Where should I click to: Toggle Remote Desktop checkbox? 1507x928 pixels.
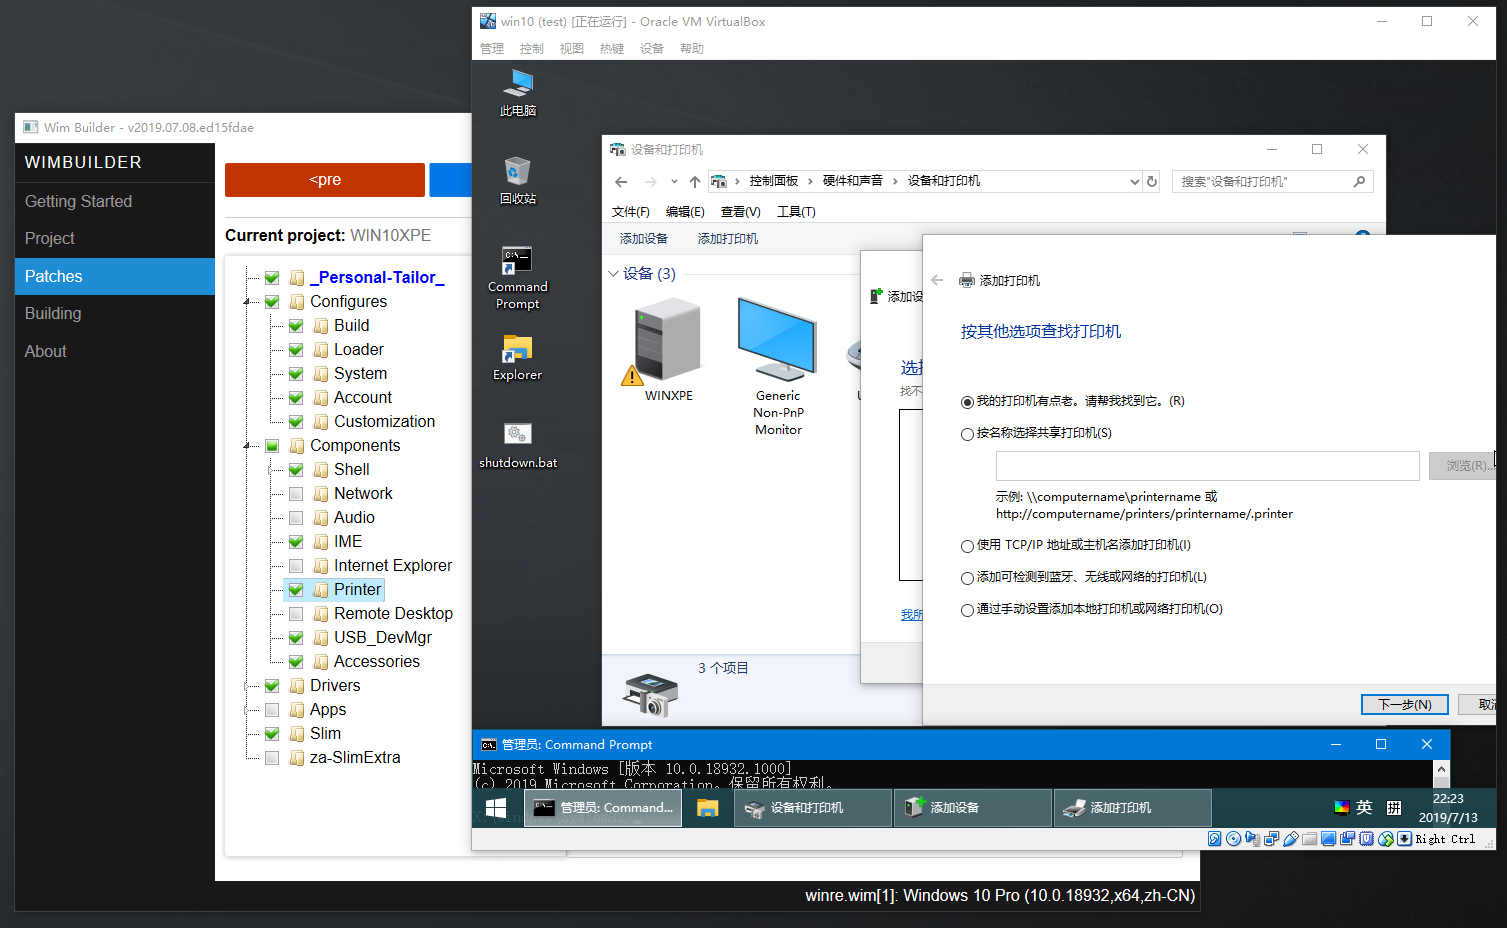pyautogui.click(x=296, y=614)
